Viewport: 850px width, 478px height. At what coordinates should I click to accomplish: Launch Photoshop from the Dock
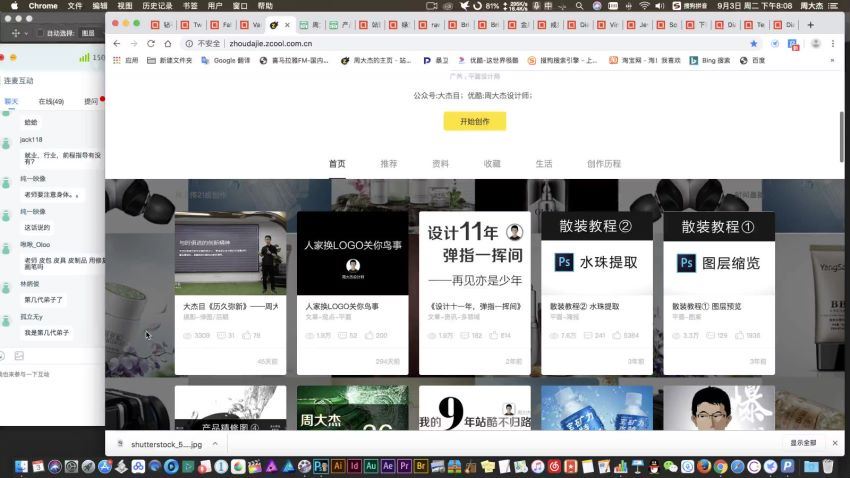[x=320, y=466]
